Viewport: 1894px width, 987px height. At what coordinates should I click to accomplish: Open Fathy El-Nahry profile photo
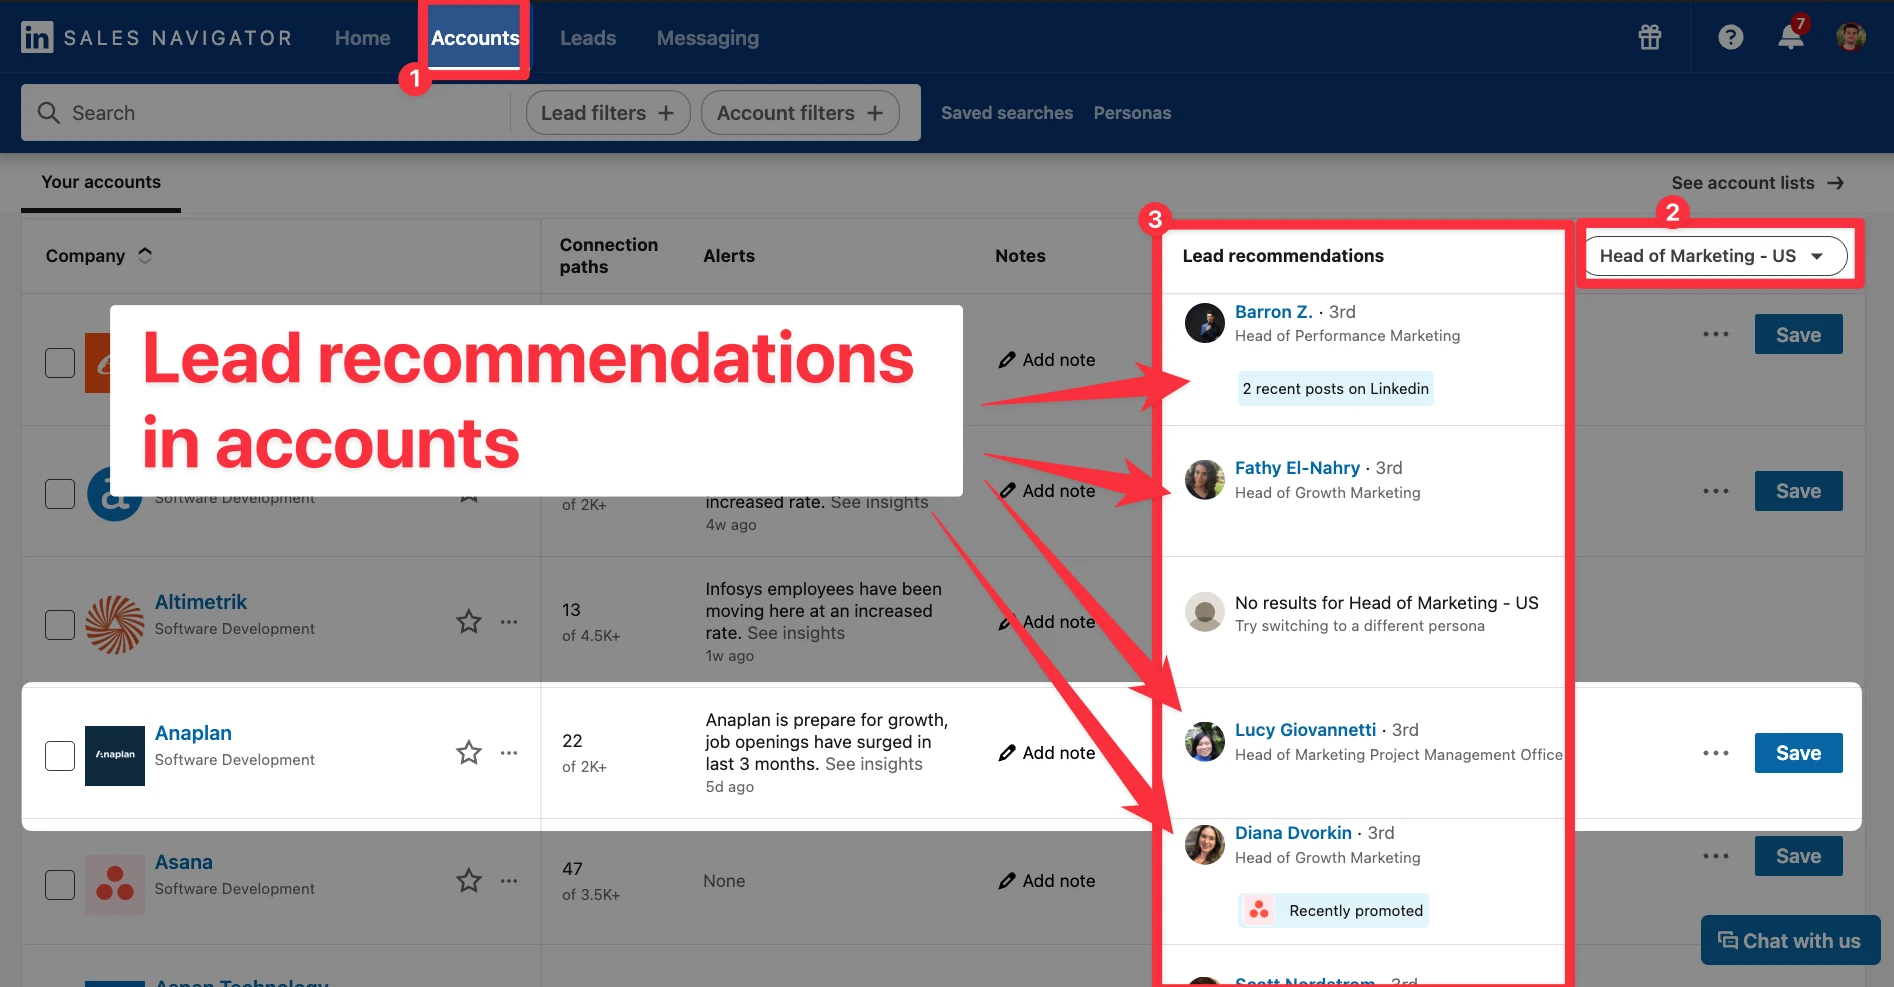[1205, 480]
